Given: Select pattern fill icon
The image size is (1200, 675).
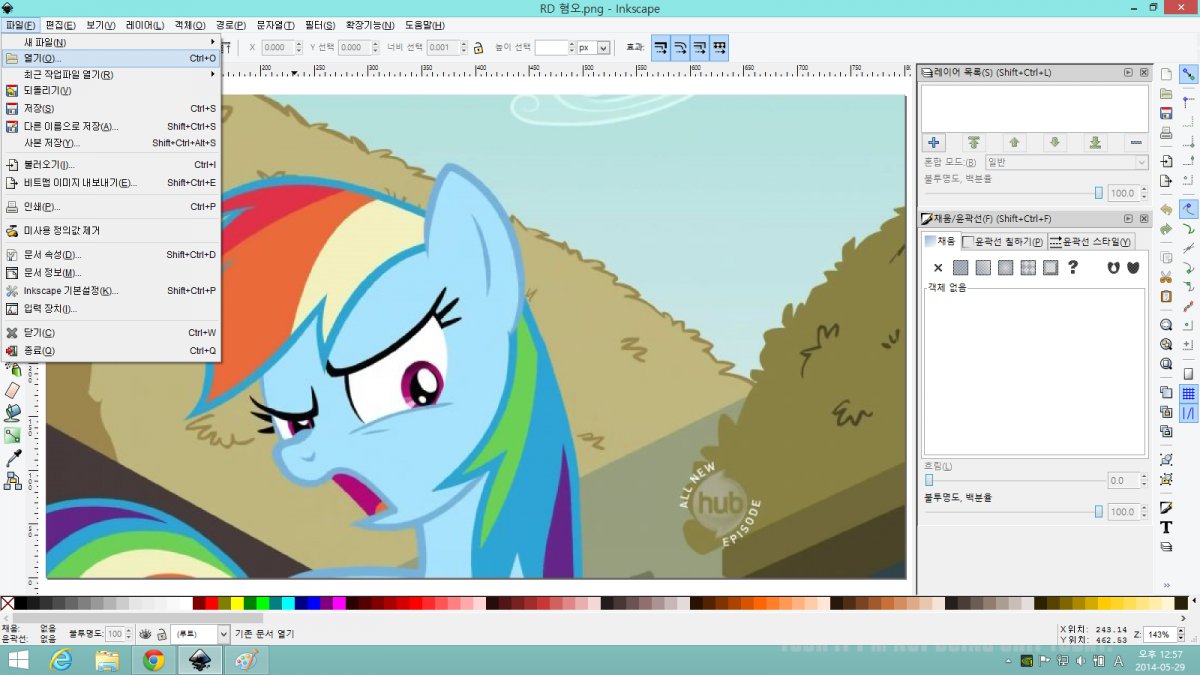Looking at the screenshot, I should point(1028,268).
